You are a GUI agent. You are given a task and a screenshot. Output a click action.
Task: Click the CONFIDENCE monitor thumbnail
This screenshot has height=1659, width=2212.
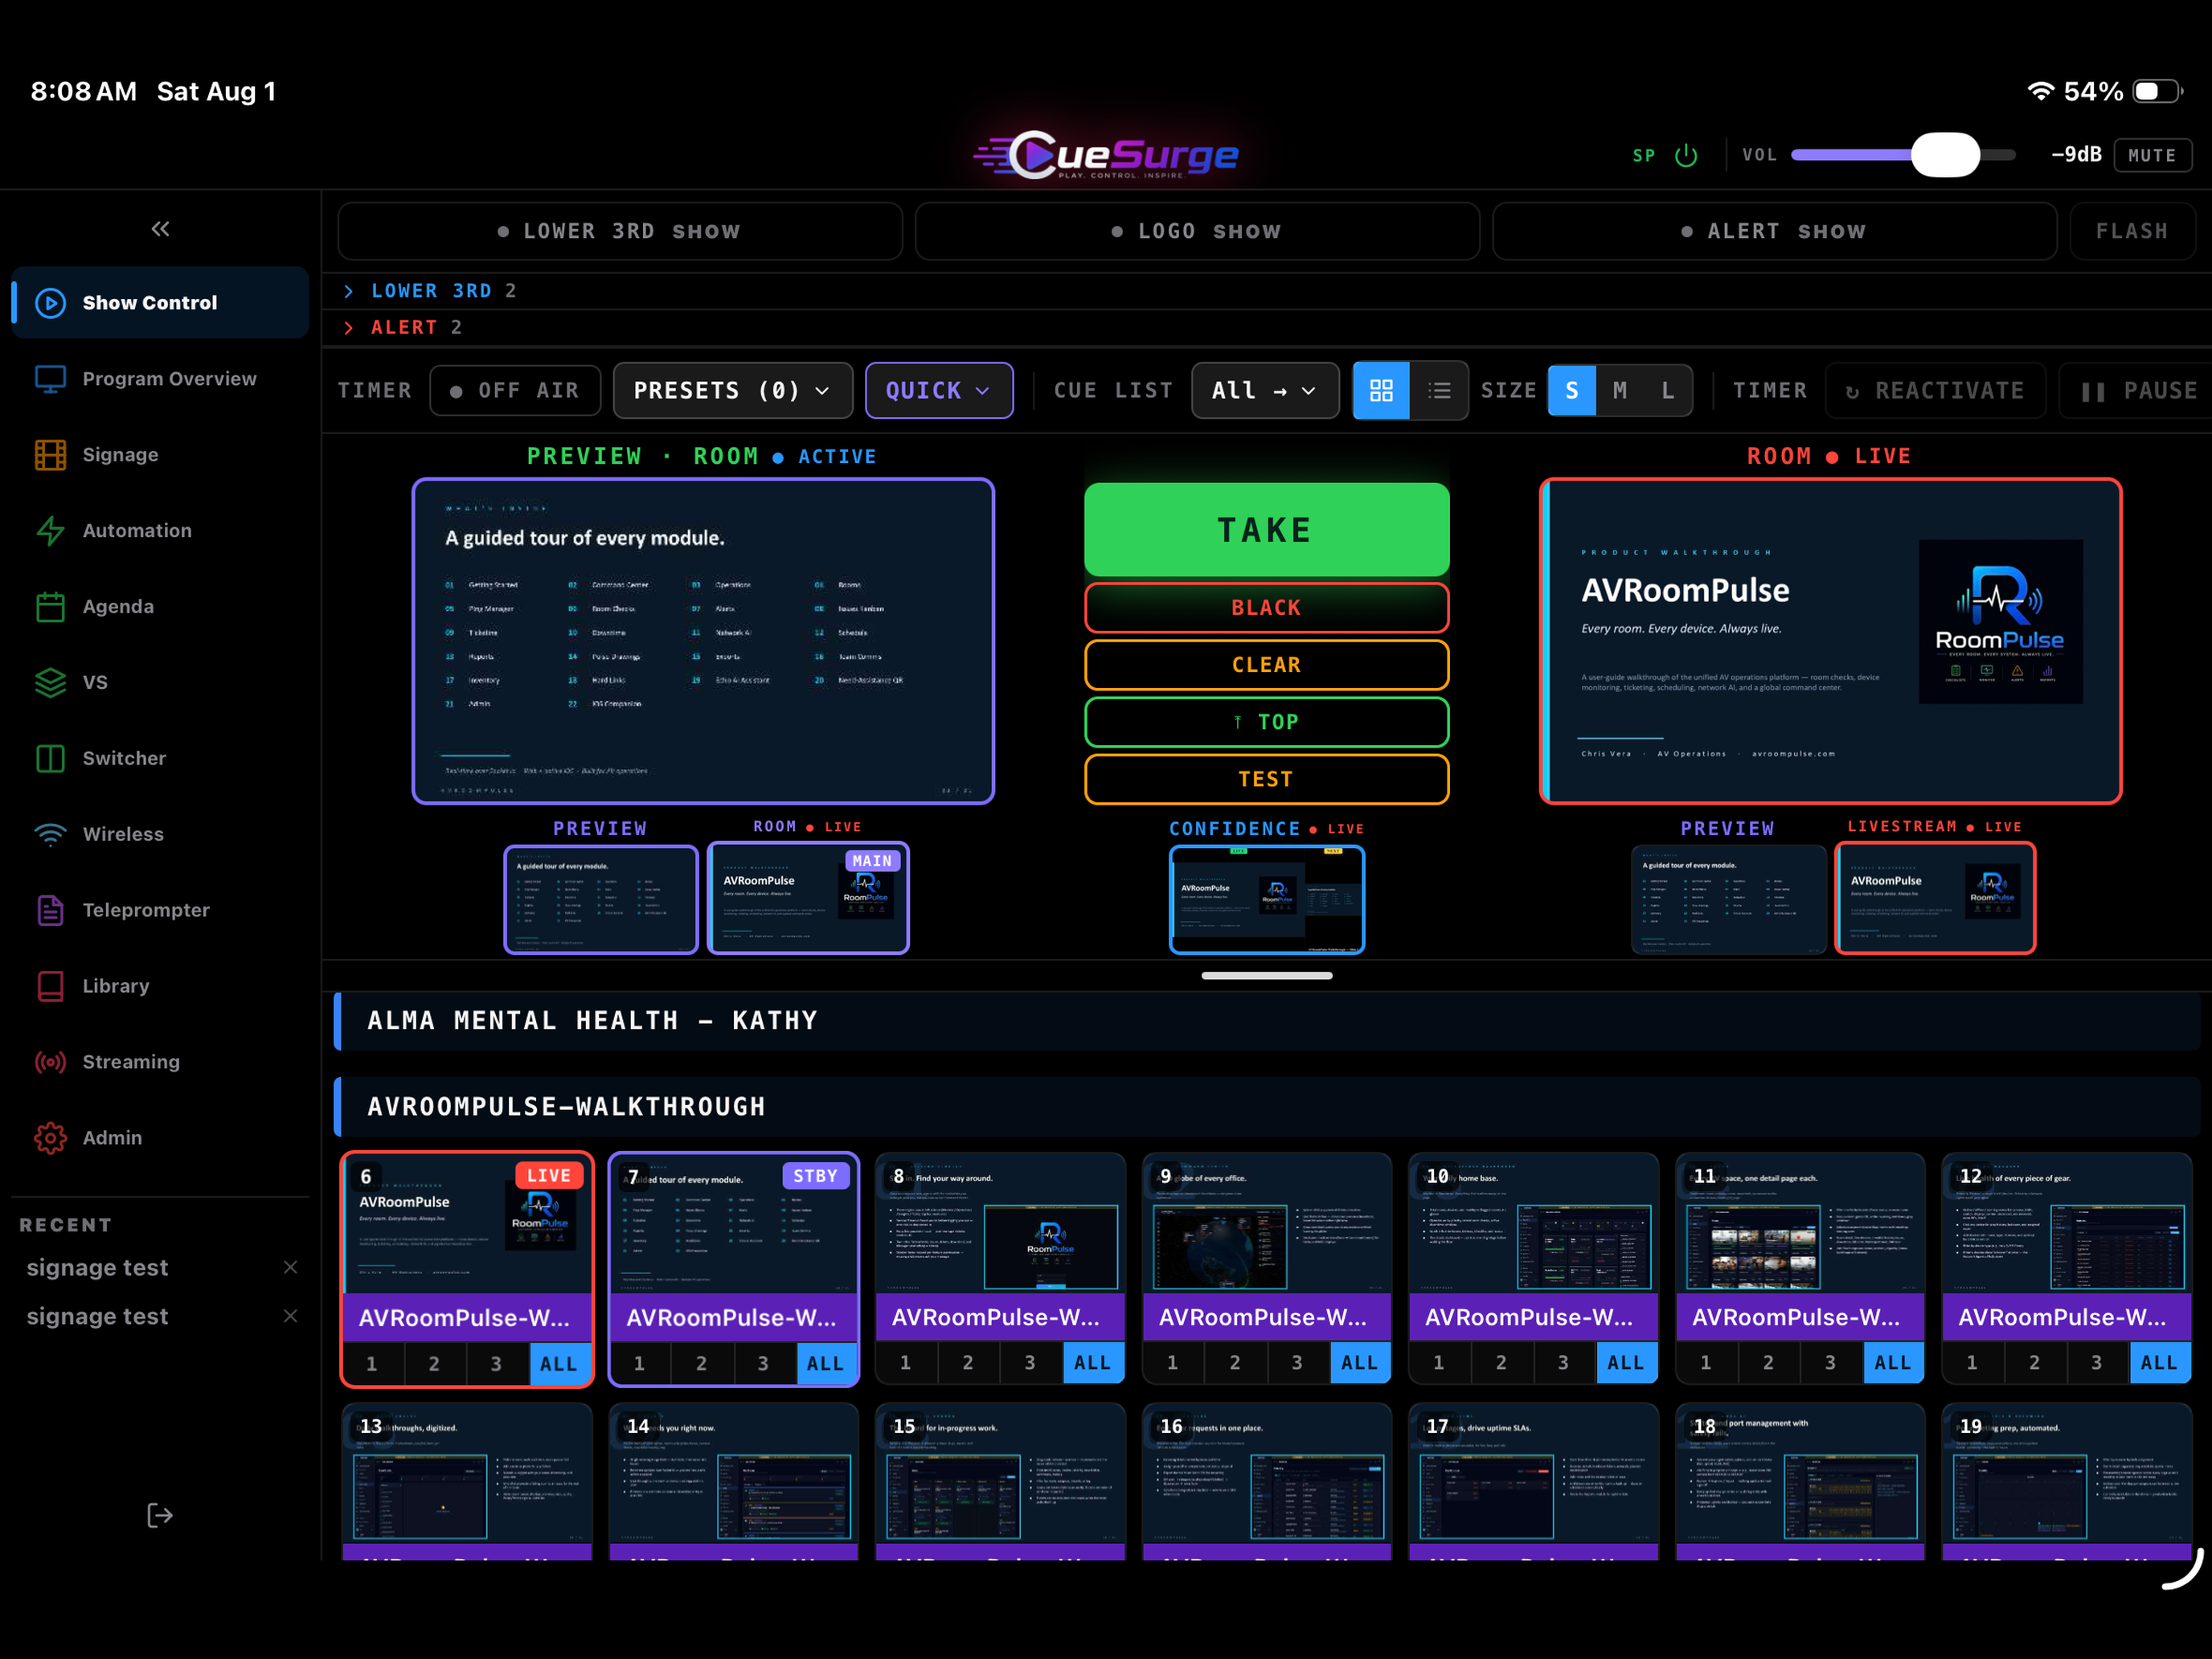click(x=1266, y=899)
